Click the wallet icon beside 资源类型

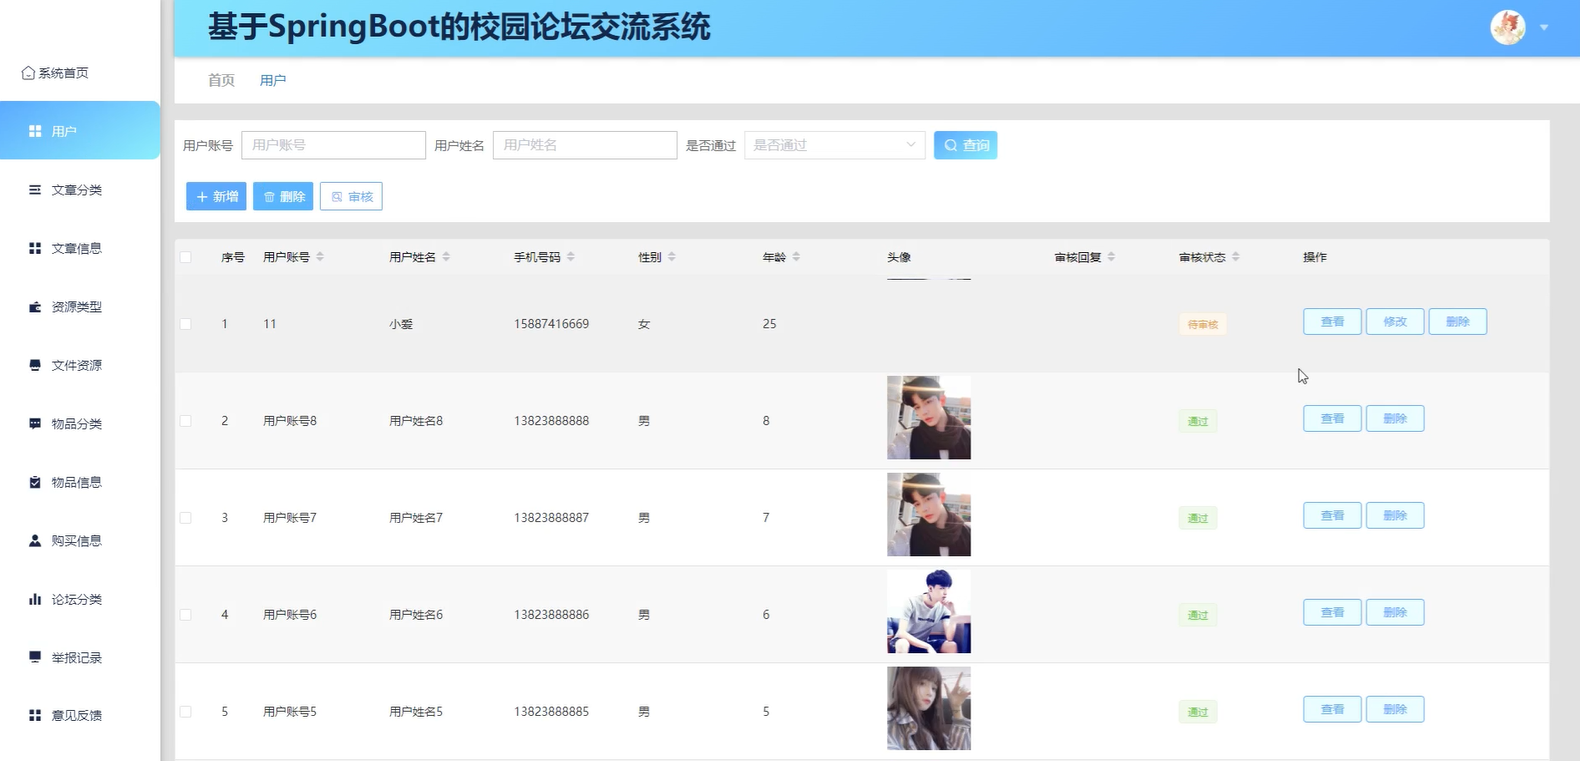(35, 307)
